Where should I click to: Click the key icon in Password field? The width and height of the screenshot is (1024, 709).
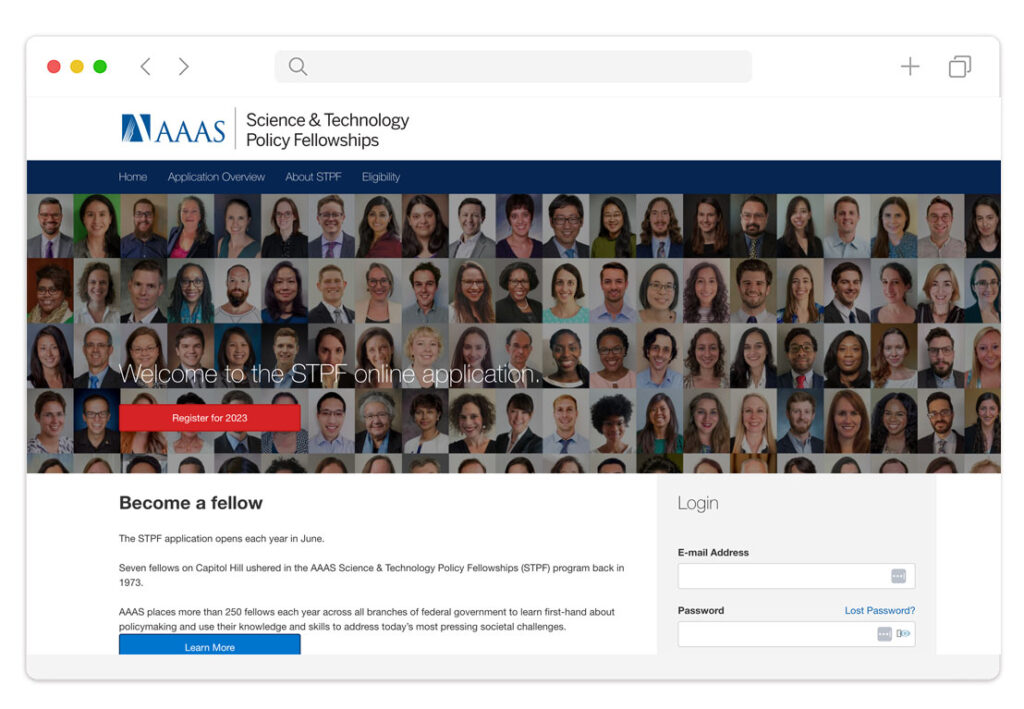(x=903, y=634)
